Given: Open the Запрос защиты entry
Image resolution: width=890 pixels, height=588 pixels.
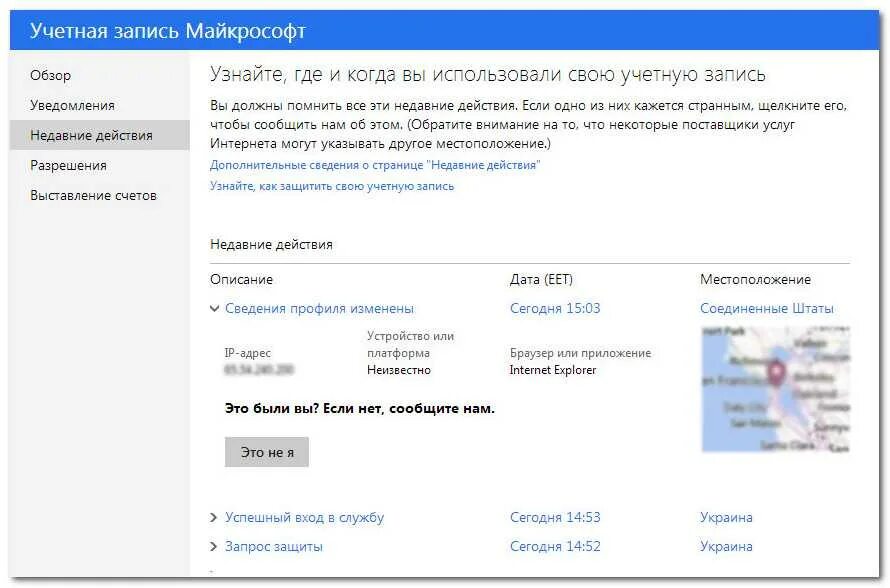Looking at the screenshot, I should tap(274, 547).
